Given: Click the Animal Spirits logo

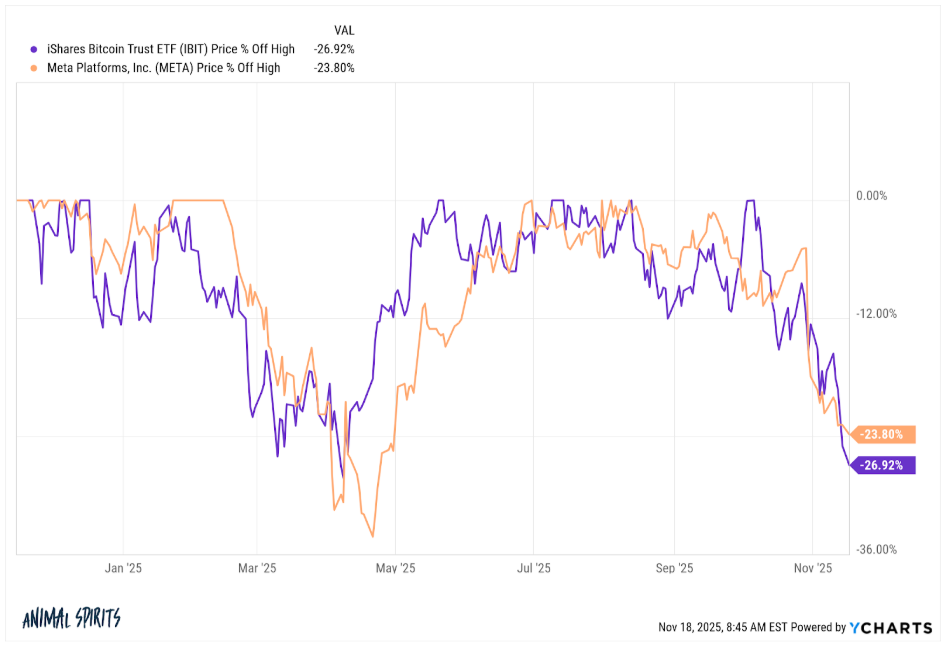Looking at the screenshot, I should pyautogui.click(x=71, y=618).
